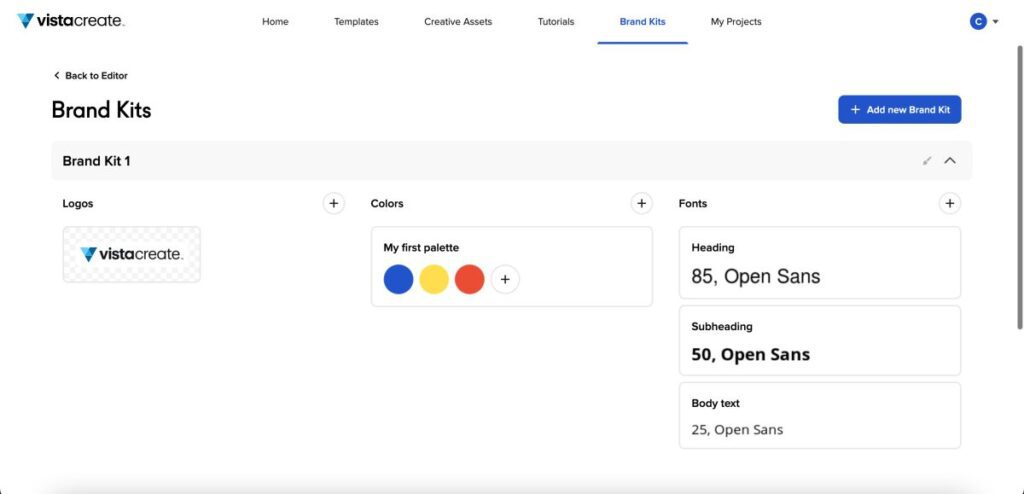Click the VistaCreate logo in the header

click(x=71, y=21)
